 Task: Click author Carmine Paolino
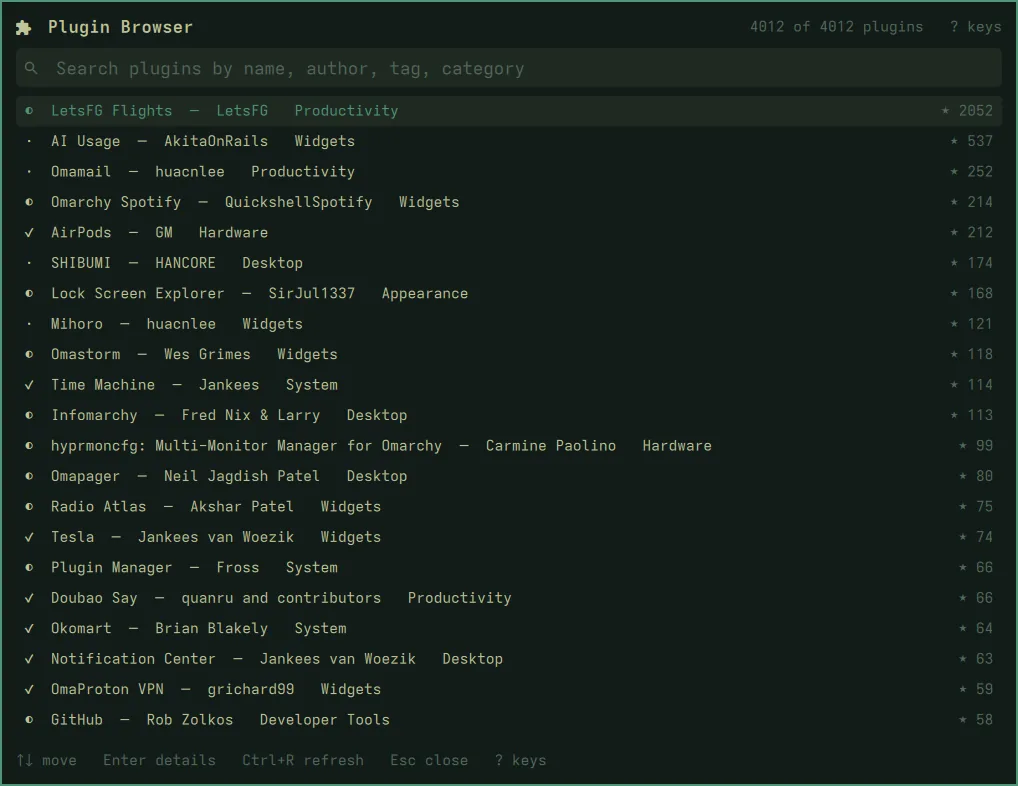click(551, 446)
